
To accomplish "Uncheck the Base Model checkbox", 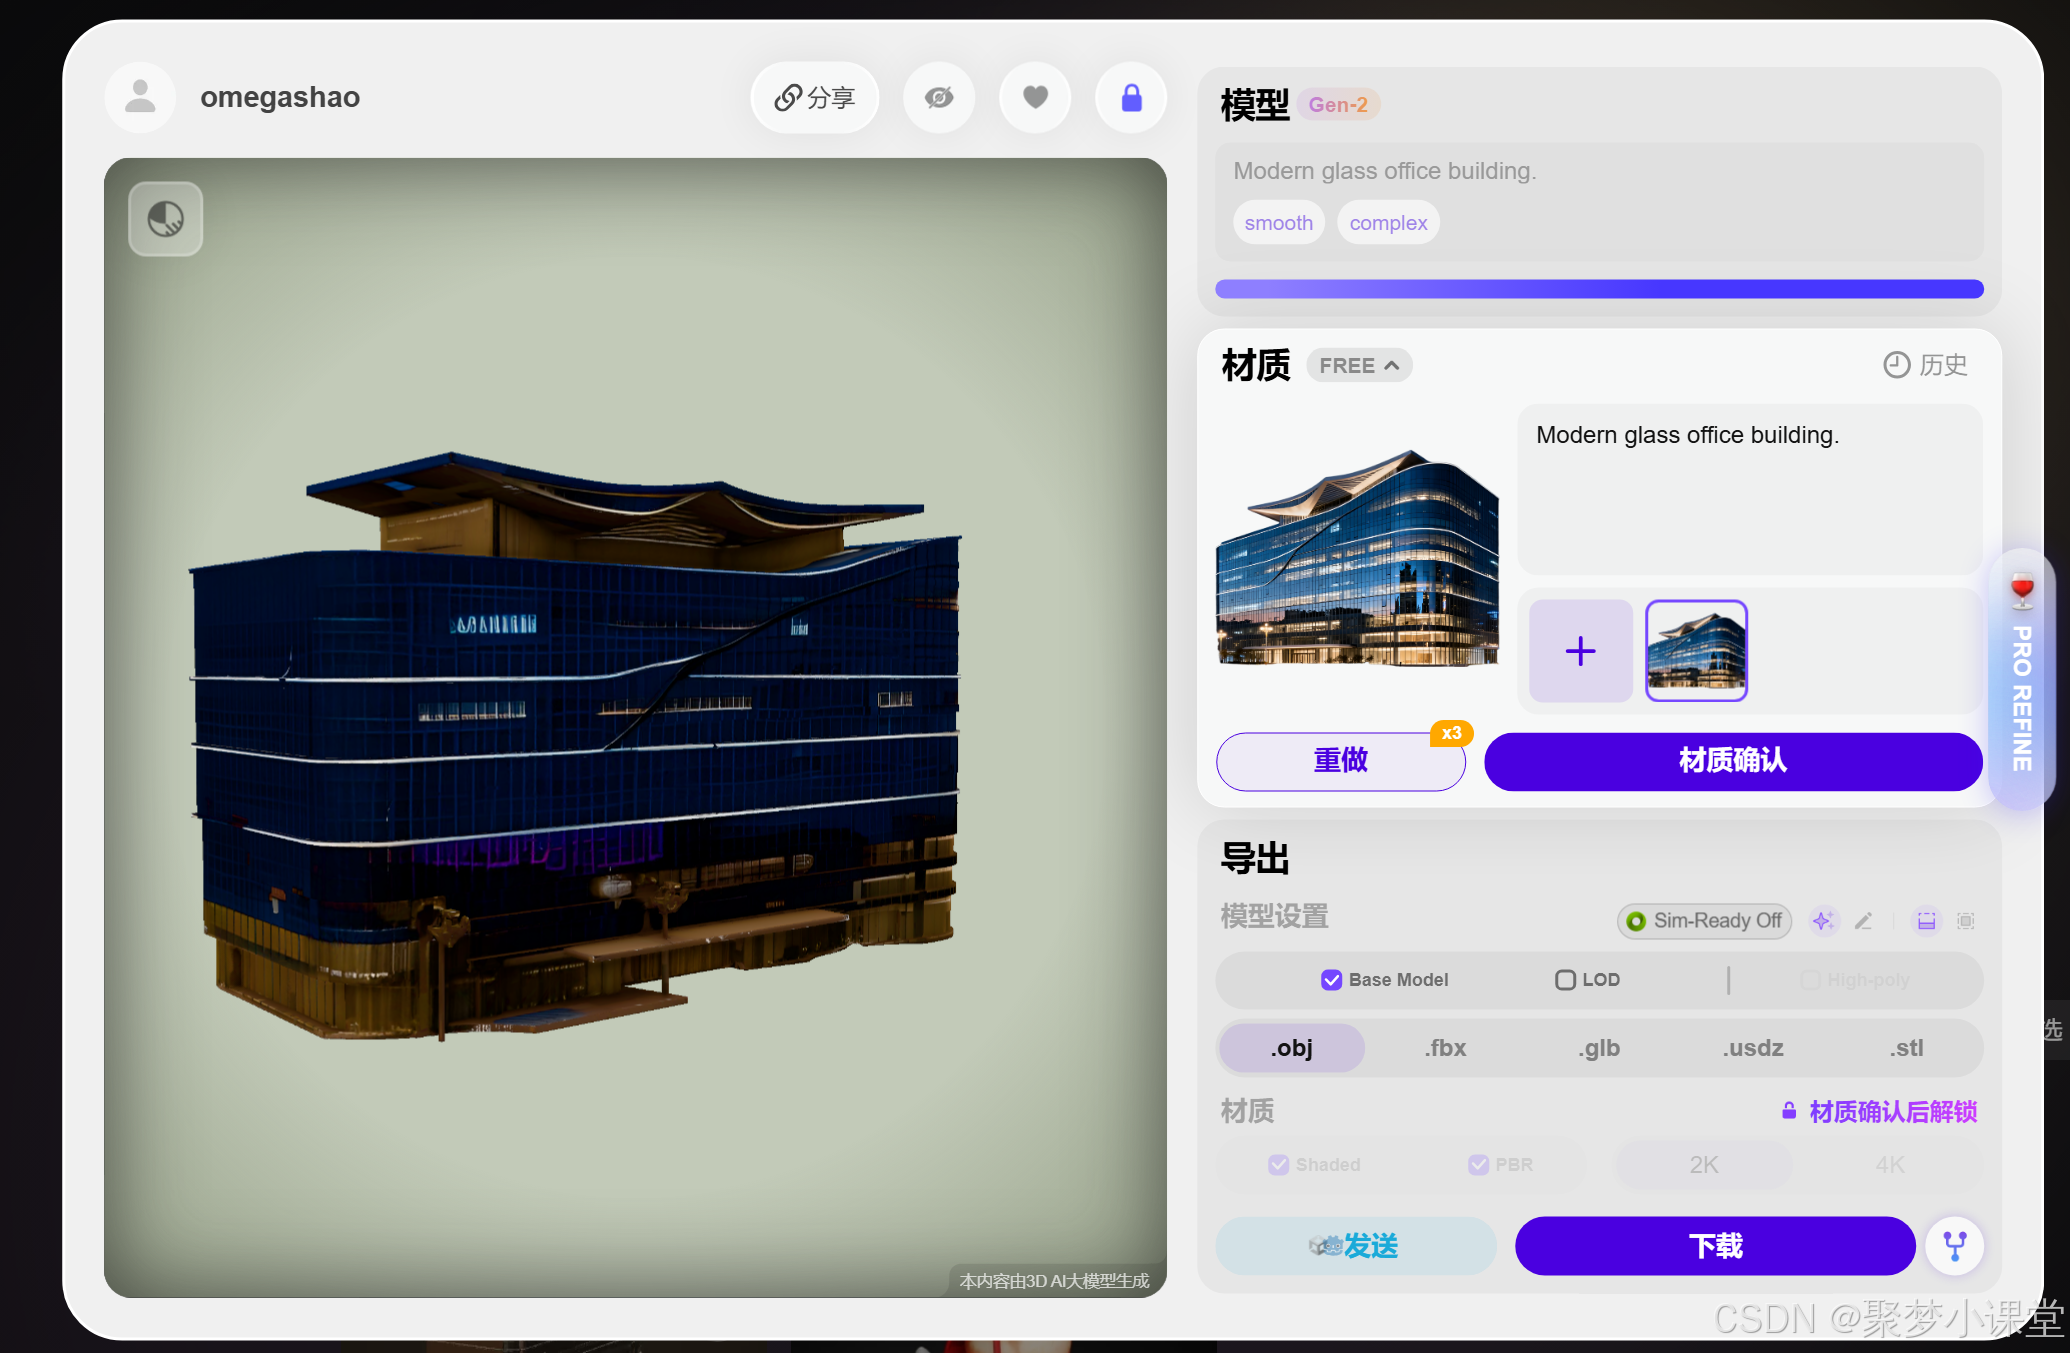I will [1331, 980].
